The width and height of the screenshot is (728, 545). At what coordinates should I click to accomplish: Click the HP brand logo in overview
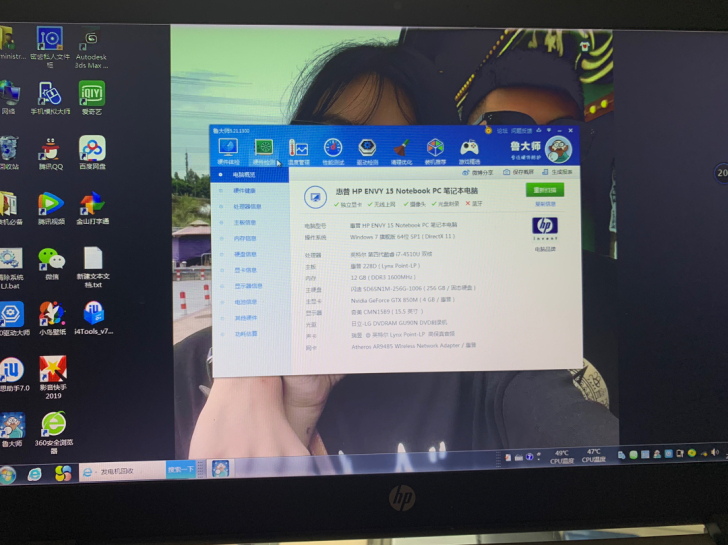545,226
